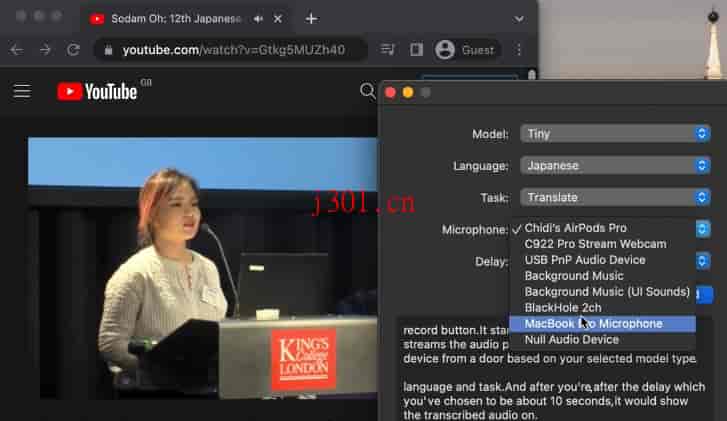The image size is (727, 421).
Task: Open the media control icon in toolbar
Action: pos(388,50)
